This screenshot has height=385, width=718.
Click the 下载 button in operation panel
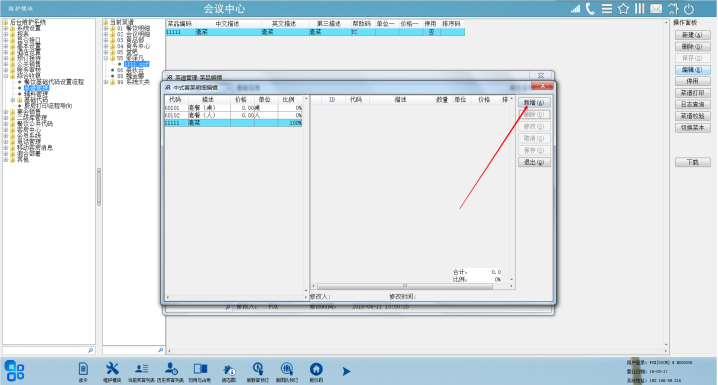click(692, 162)
